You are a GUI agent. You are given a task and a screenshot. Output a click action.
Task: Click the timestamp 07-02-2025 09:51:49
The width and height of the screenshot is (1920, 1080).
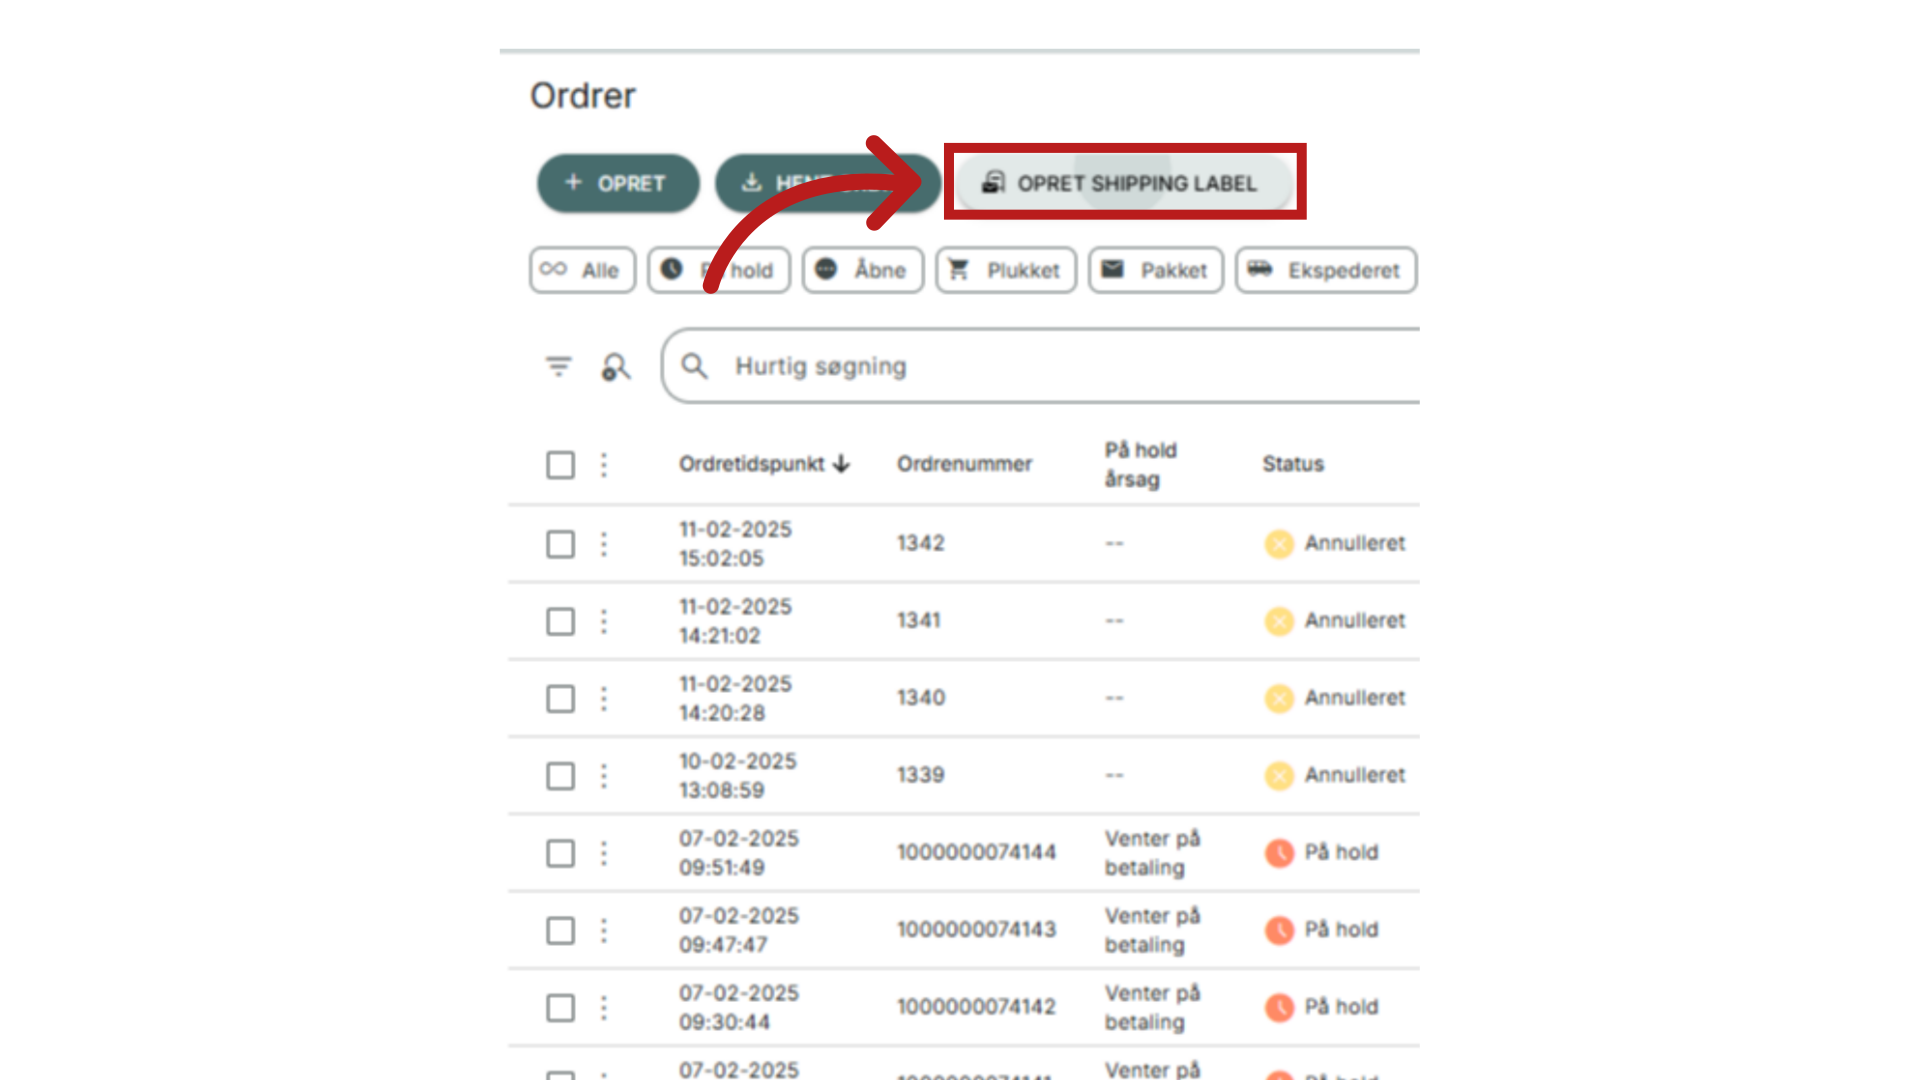pos(739,853)
